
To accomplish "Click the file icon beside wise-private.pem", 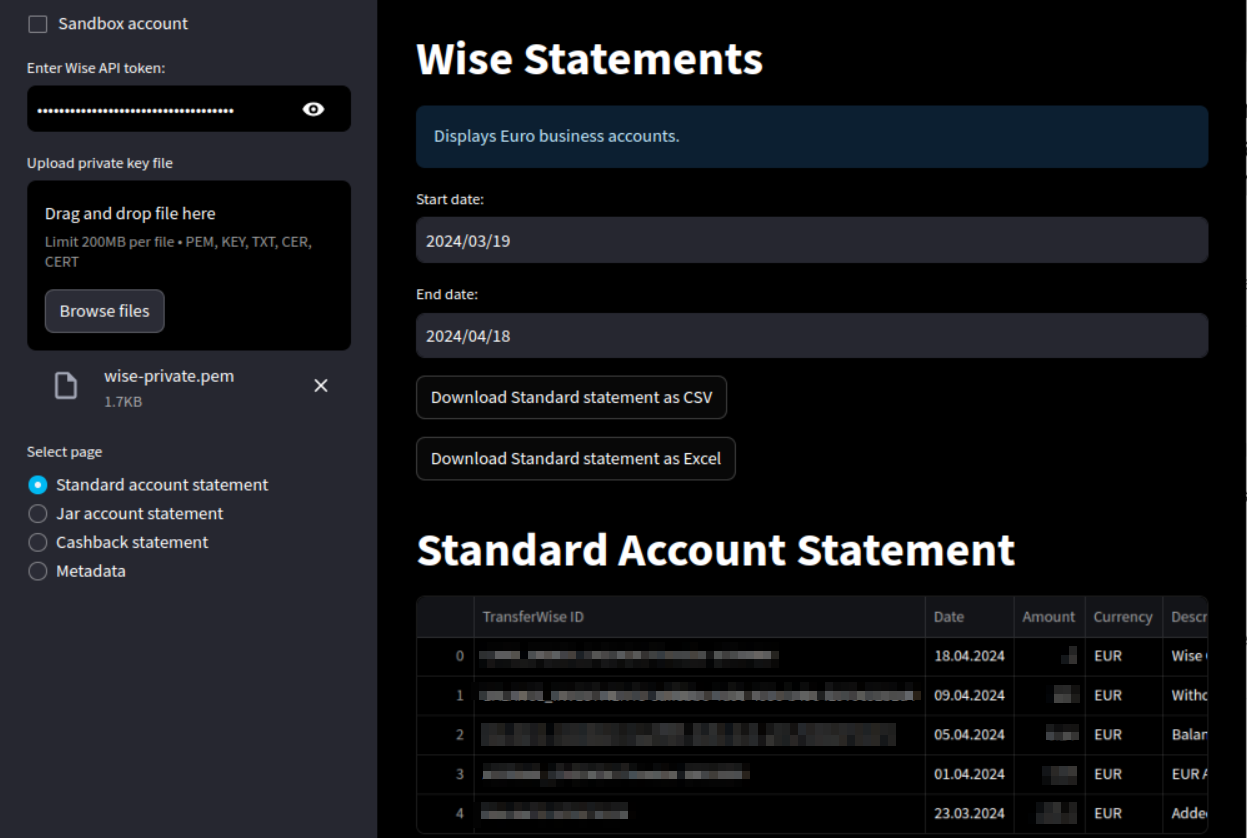I will point(66,386).
